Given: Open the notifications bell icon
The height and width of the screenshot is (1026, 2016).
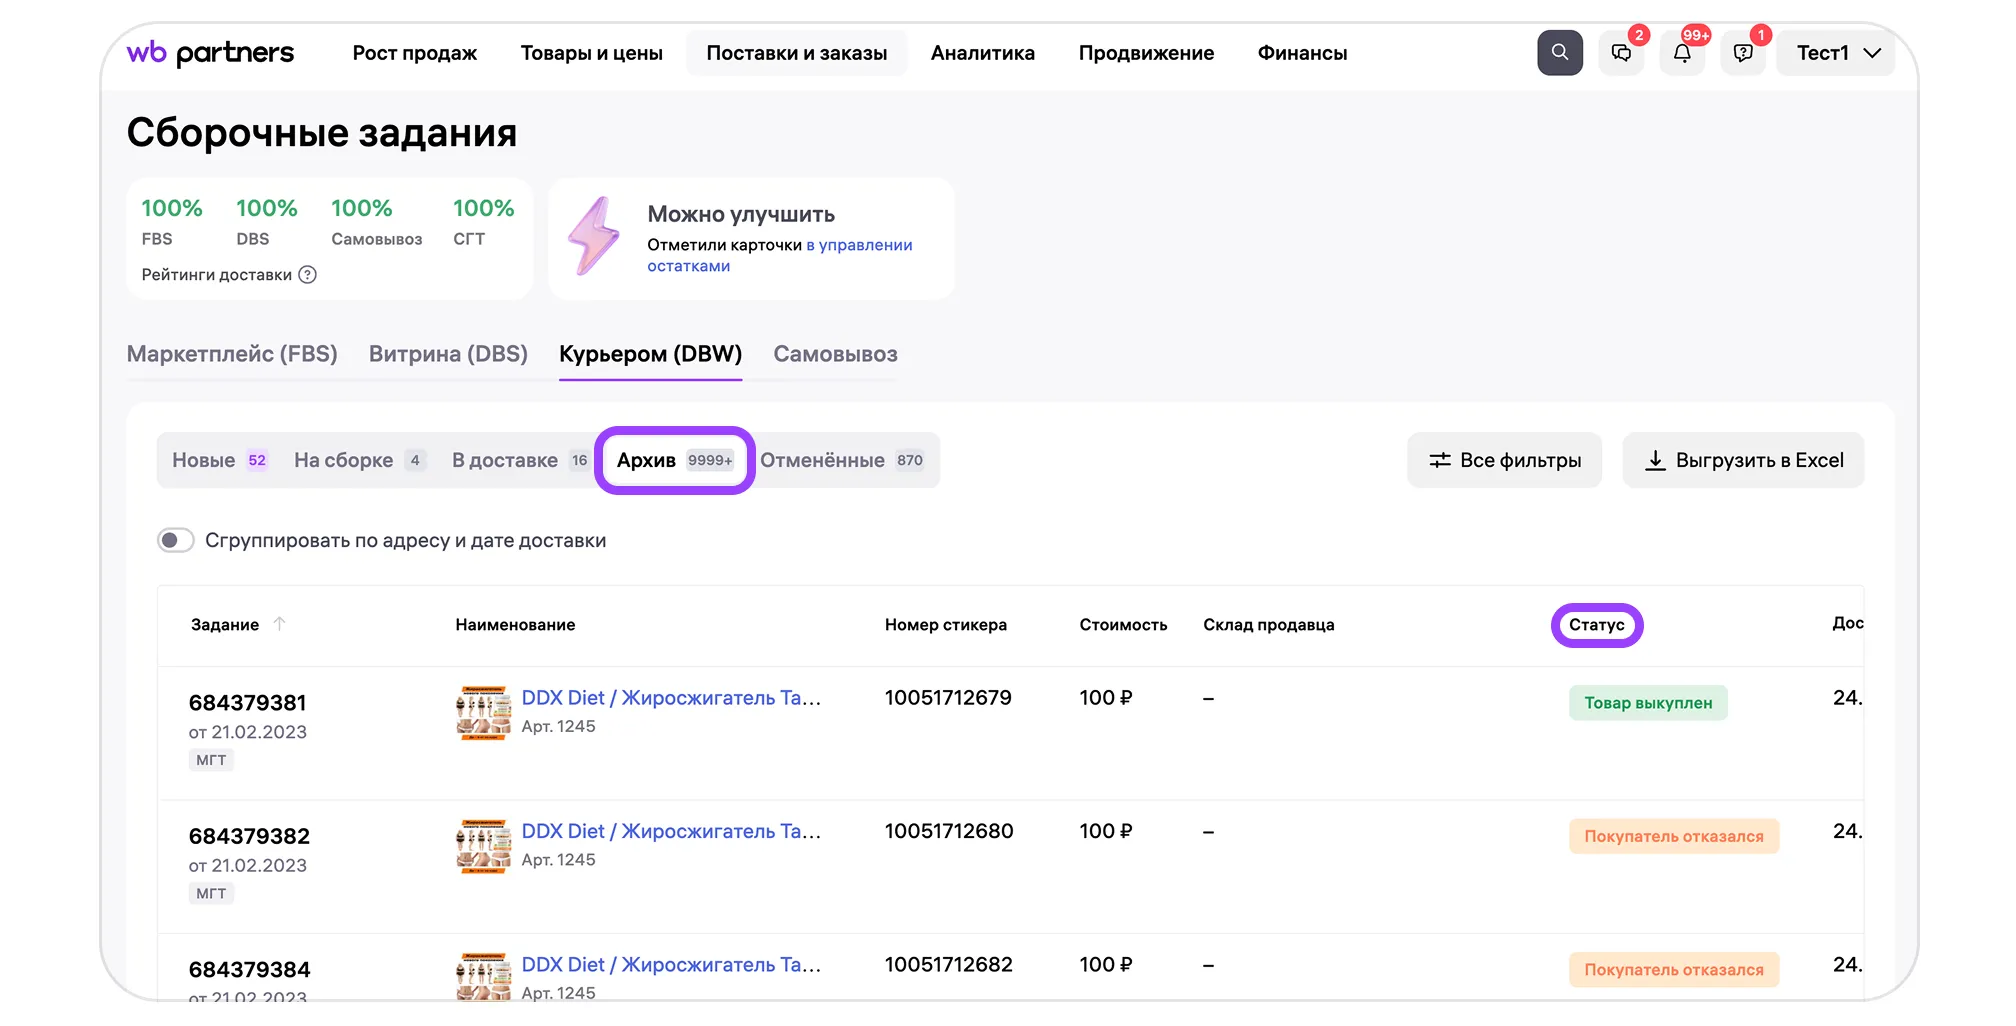Looking at the screenshot, I should (x=1682, y=53).
